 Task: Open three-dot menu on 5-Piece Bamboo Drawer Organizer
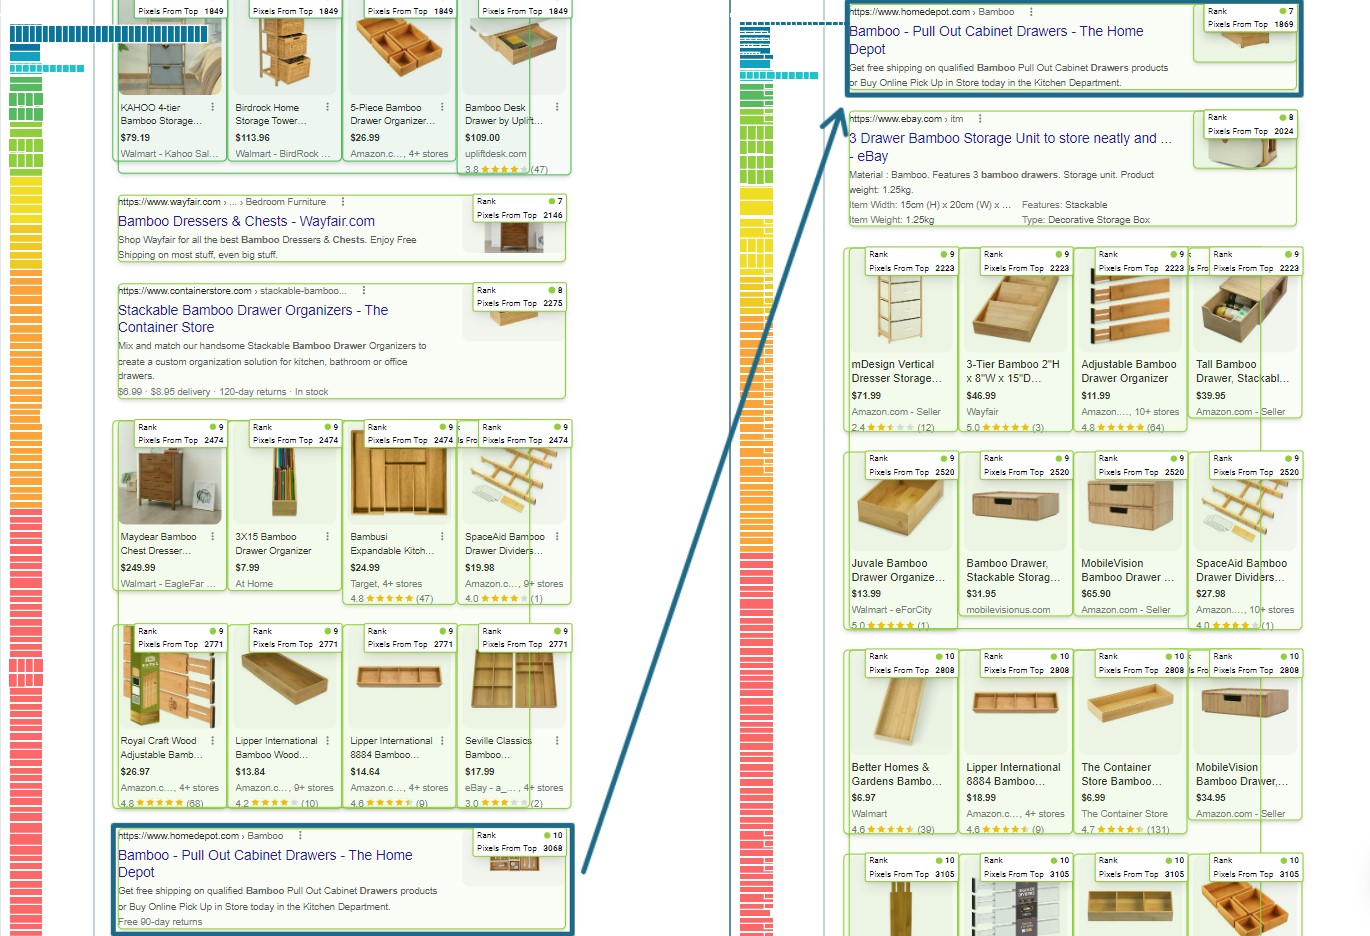(x=442, y=107)
